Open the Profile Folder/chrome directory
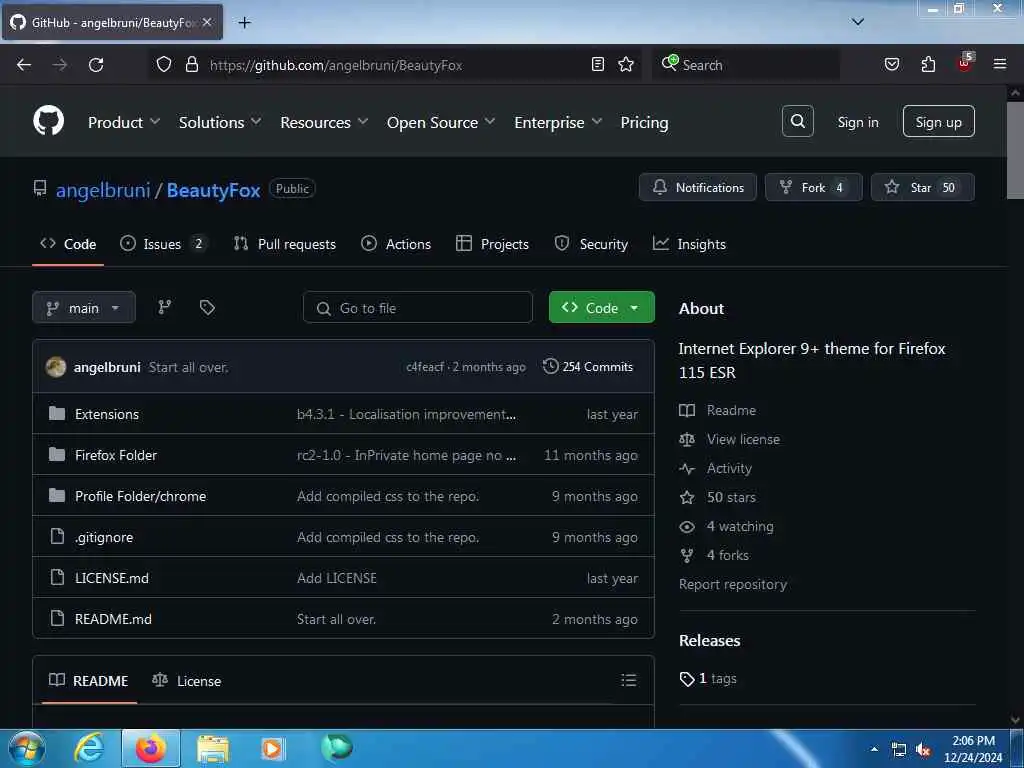 pos(140,496)
